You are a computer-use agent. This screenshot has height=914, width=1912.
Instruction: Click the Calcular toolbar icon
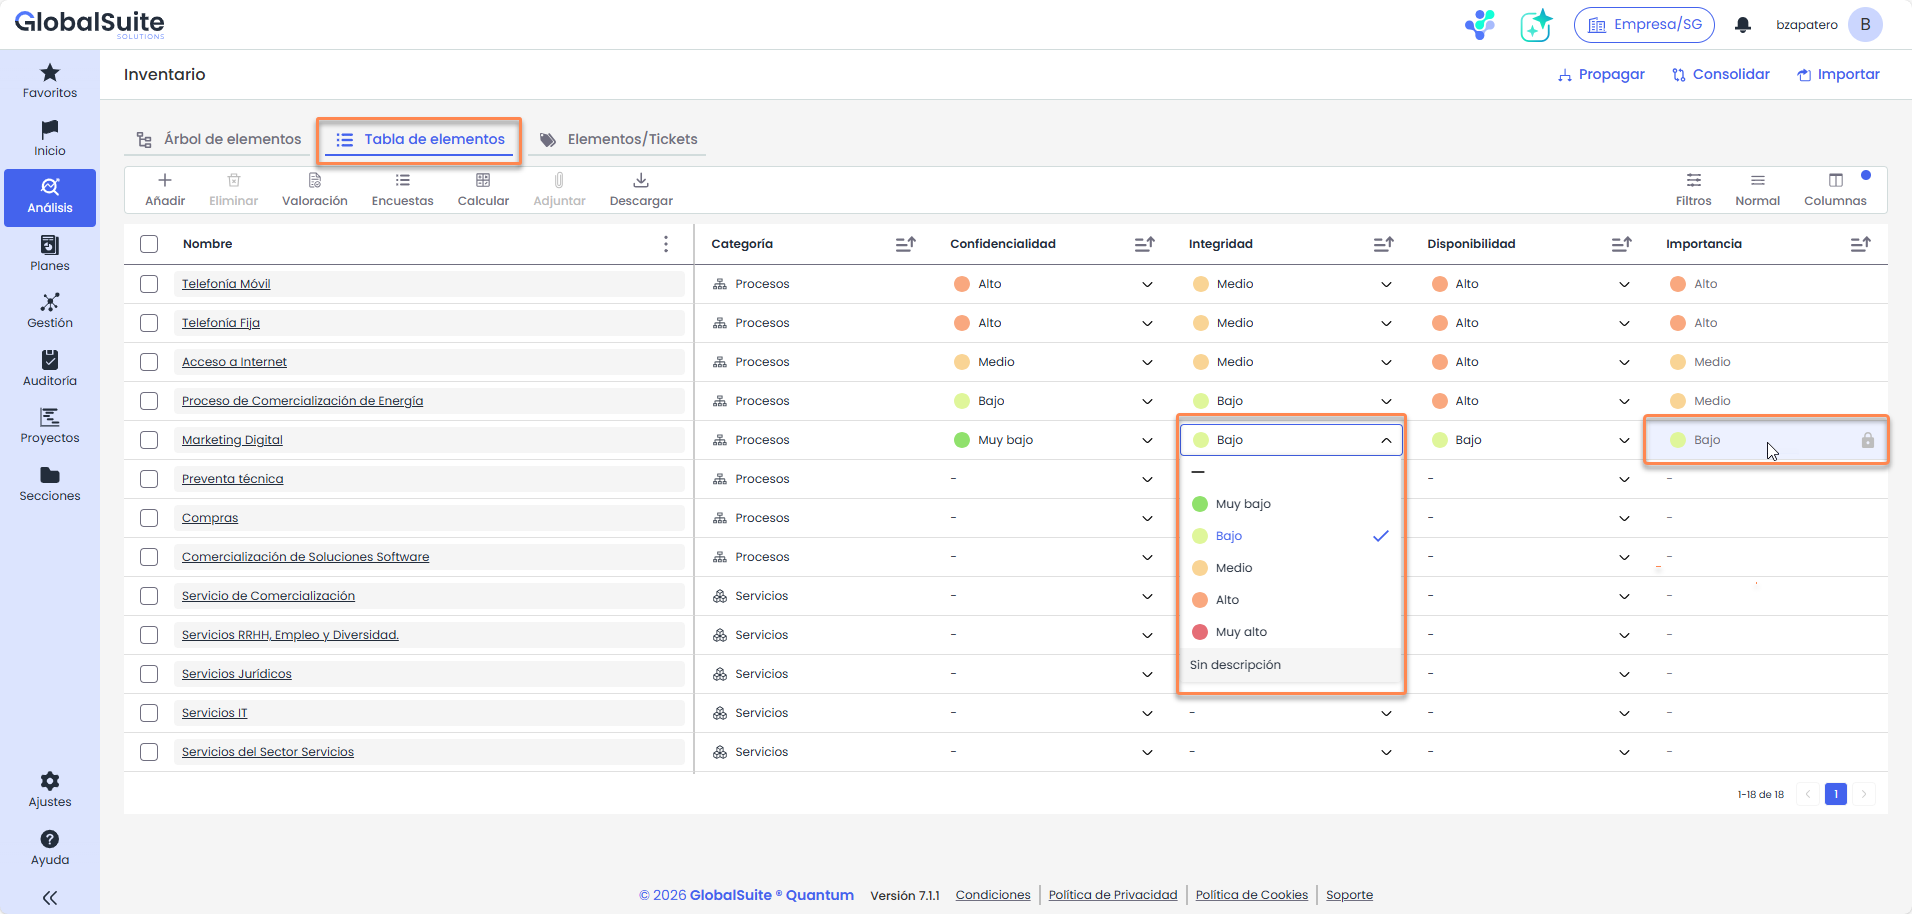pos(483,181)
